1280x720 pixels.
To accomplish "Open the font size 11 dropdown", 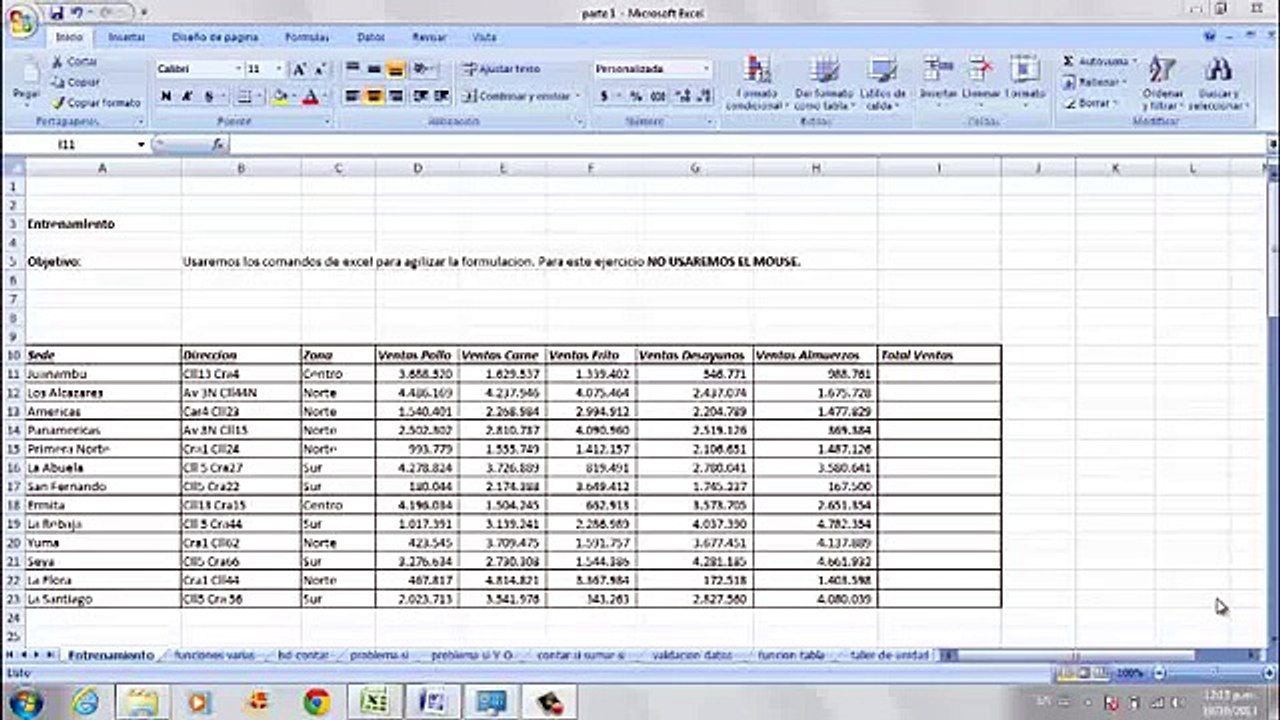I will click(x=278, y=69).
